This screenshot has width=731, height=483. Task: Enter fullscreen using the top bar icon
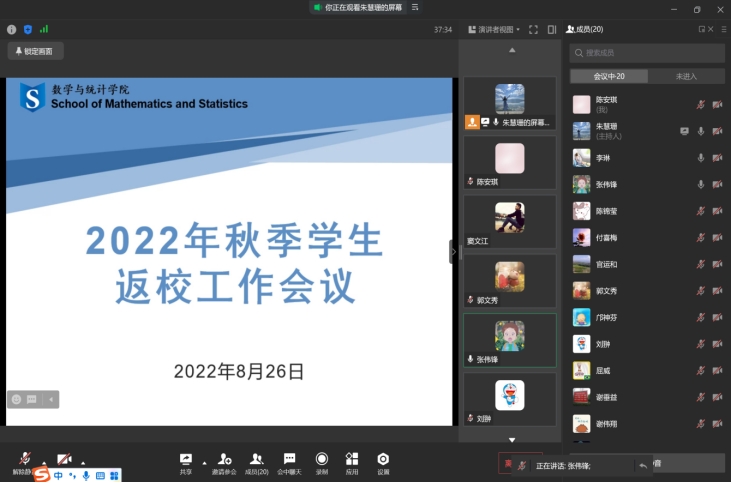tap(533, 30)
